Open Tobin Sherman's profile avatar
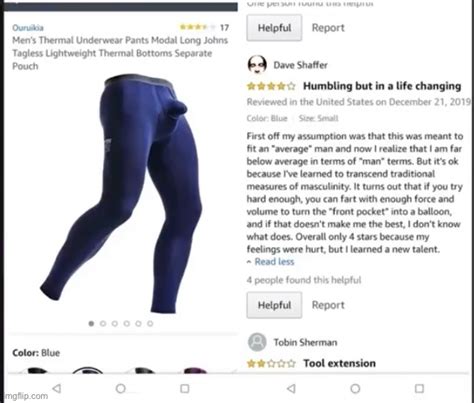The image size is (474, 403). pos(257,342)
